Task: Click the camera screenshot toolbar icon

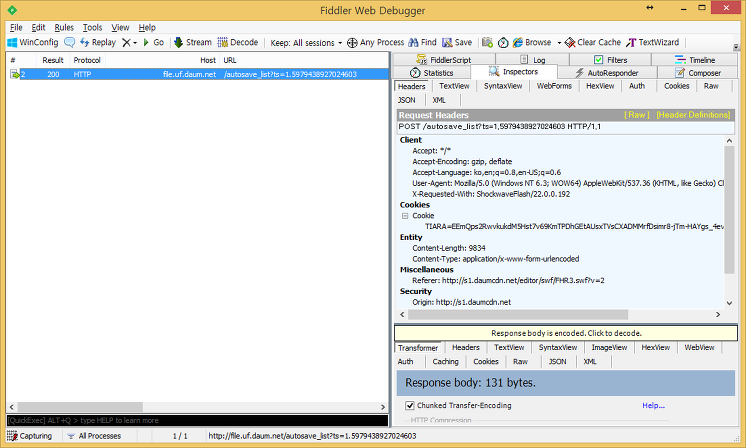Action: [x=487, y=42]
